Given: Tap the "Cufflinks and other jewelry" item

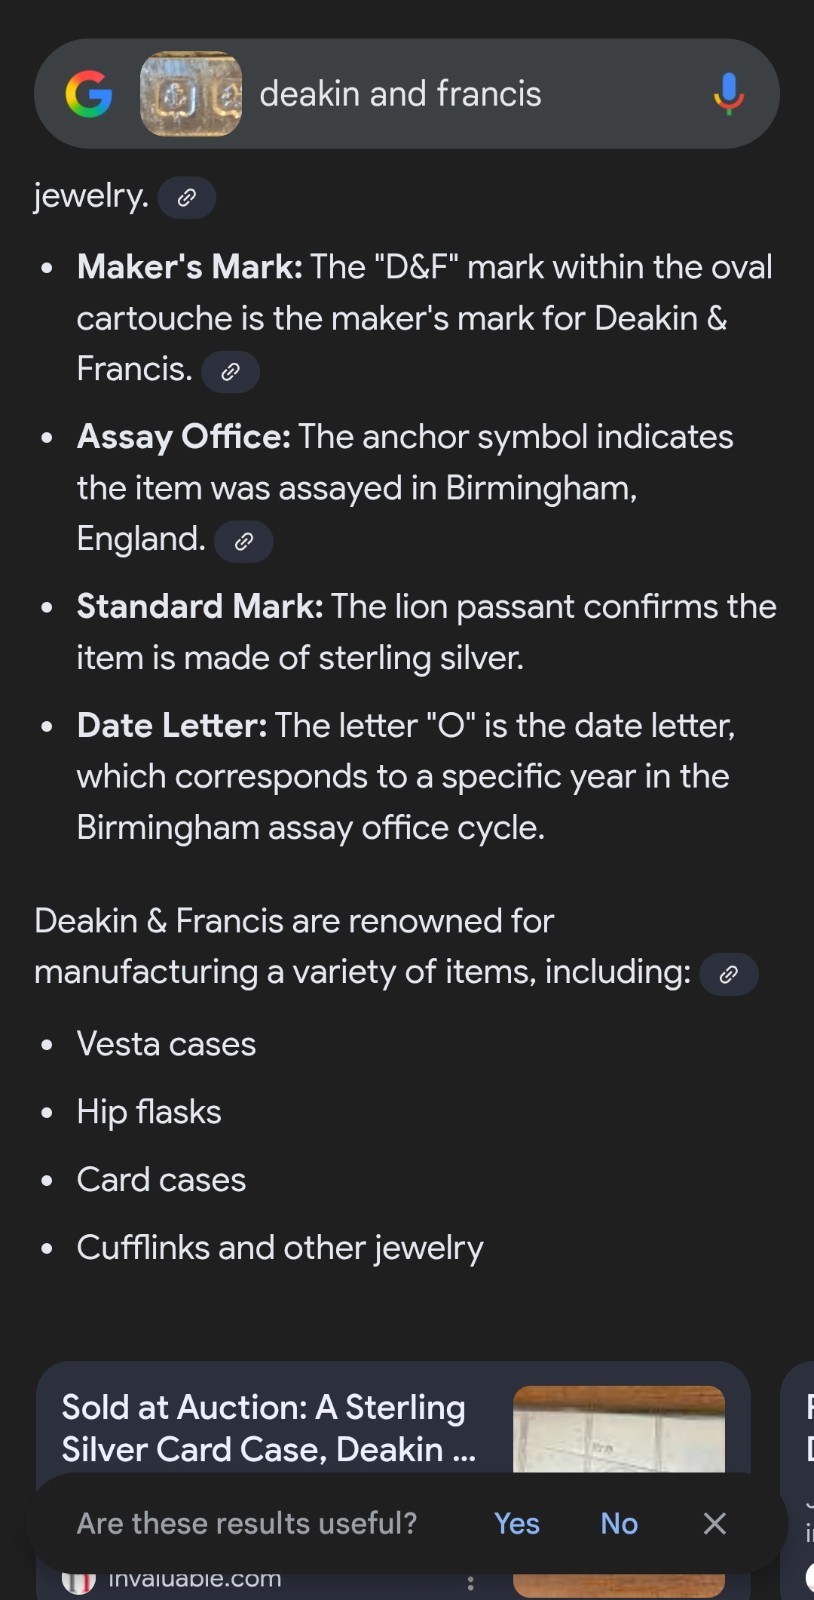Looking at the screenshot, I should tap(280, 1248).
